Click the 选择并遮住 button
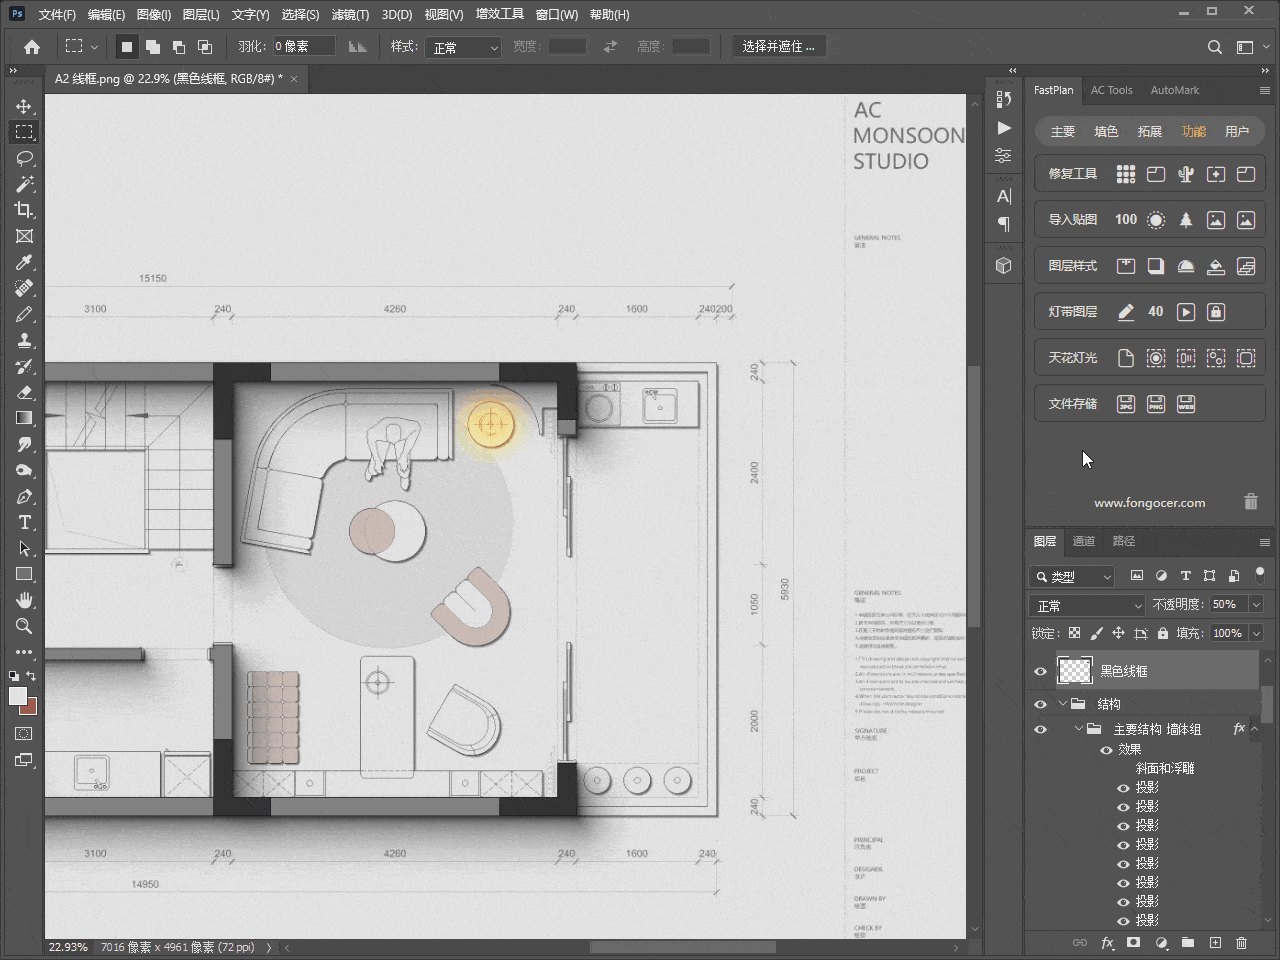This screenshot has width=1280, height=960. [x=778, y=47]
